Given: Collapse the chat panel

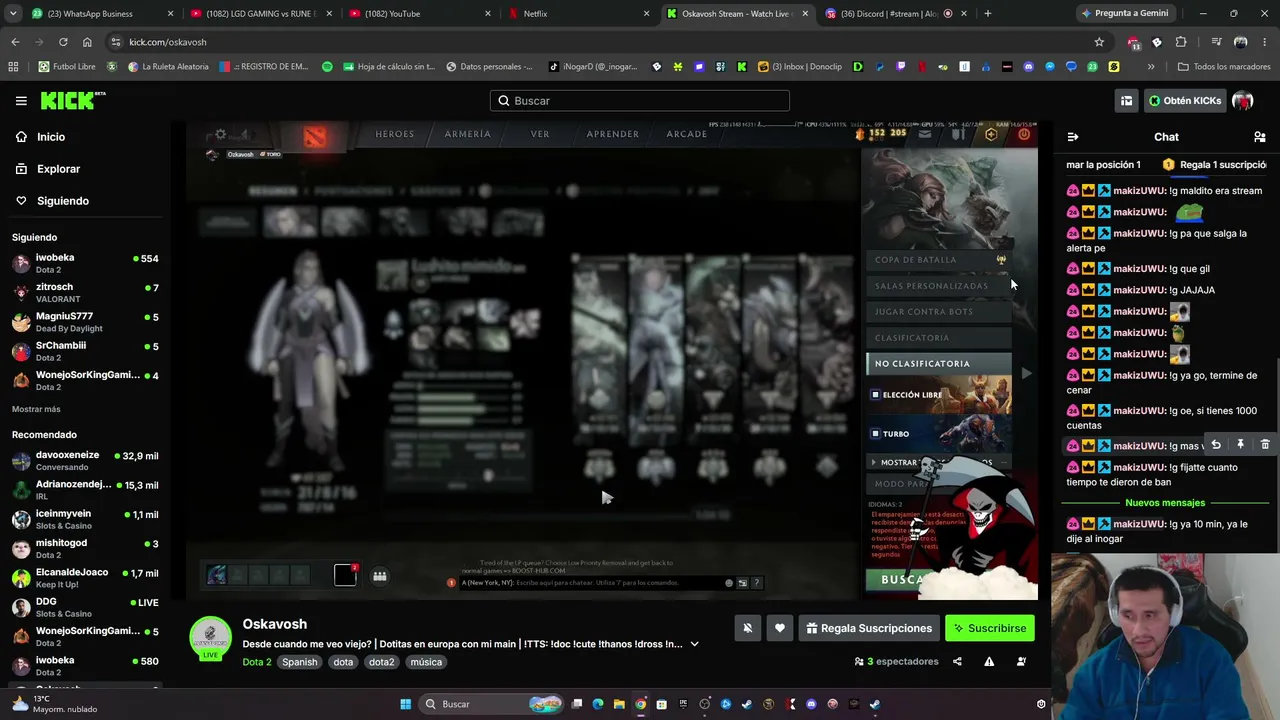Looking at the screenshot, I should 1073,137.
